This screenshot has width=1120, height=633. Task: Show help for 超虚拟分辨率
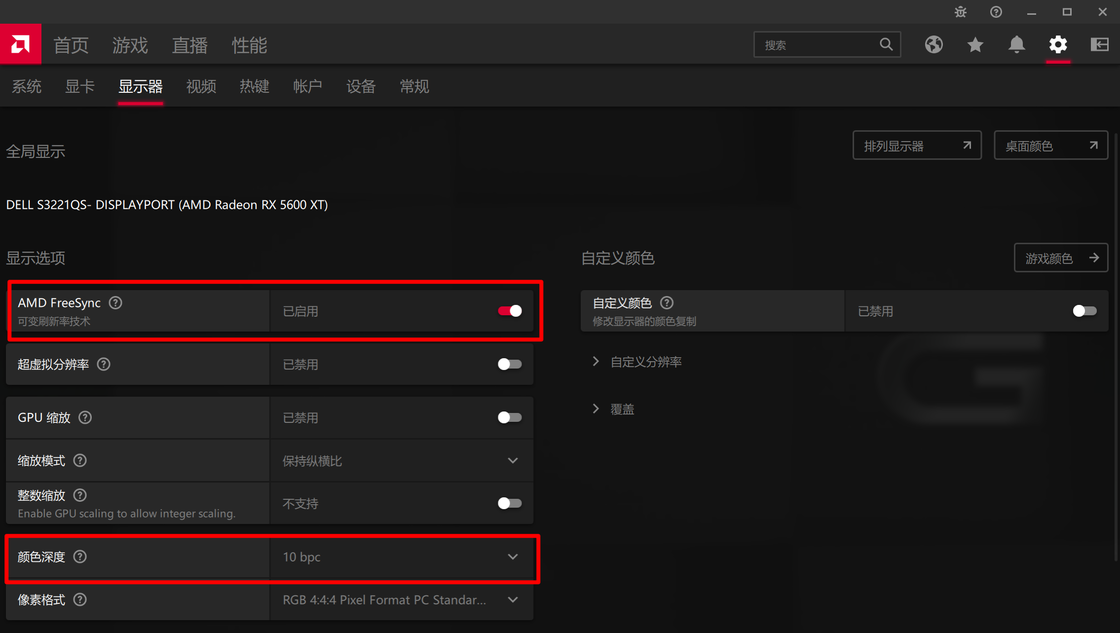104,364
